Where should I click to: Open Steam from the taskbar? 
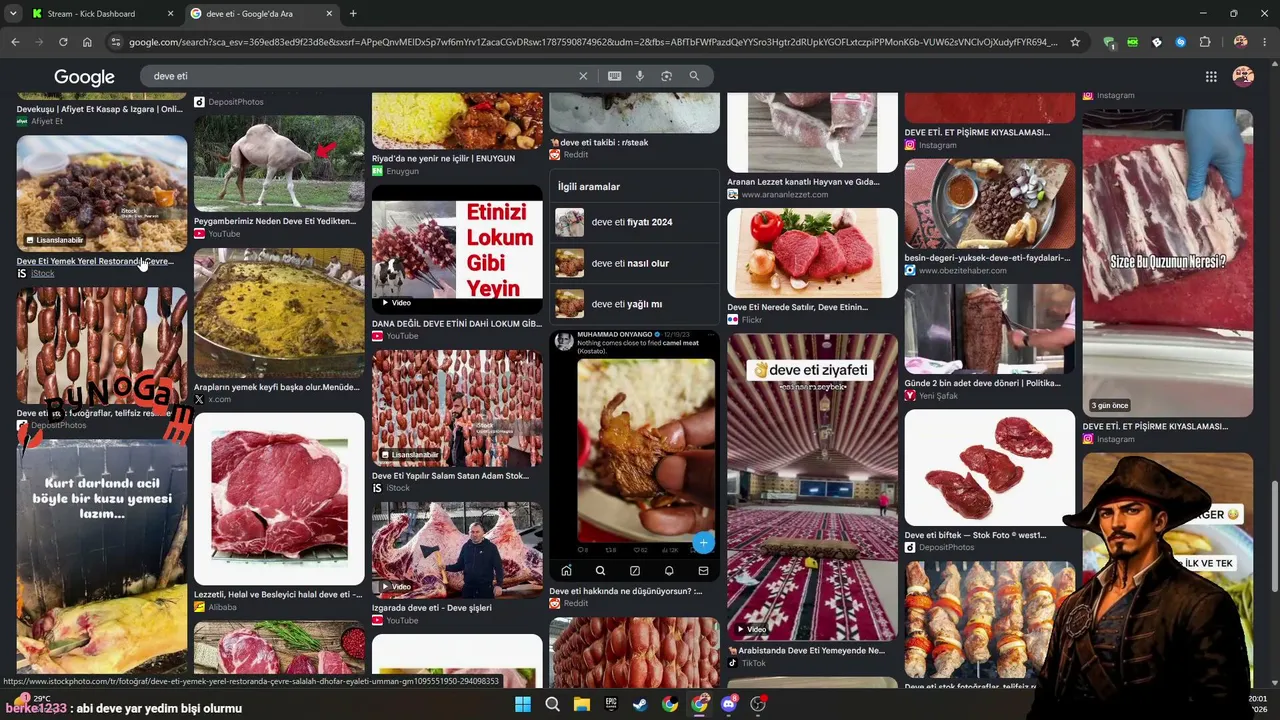(x=640, y=704)
